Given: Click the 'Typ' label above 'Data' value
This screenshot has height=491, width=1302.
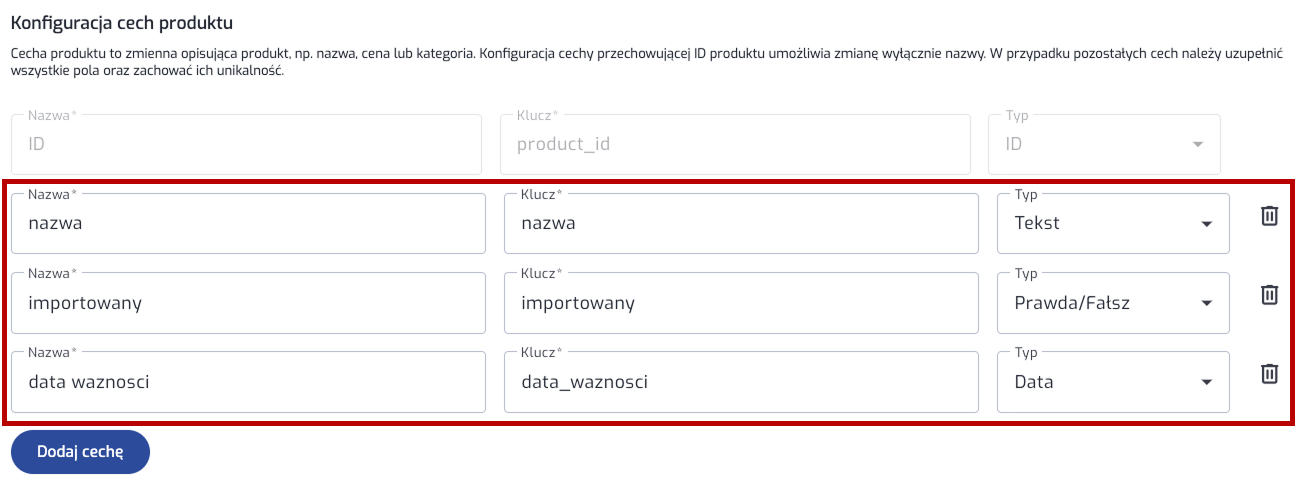Looking at the screenshot, I should click(1026, 352).
